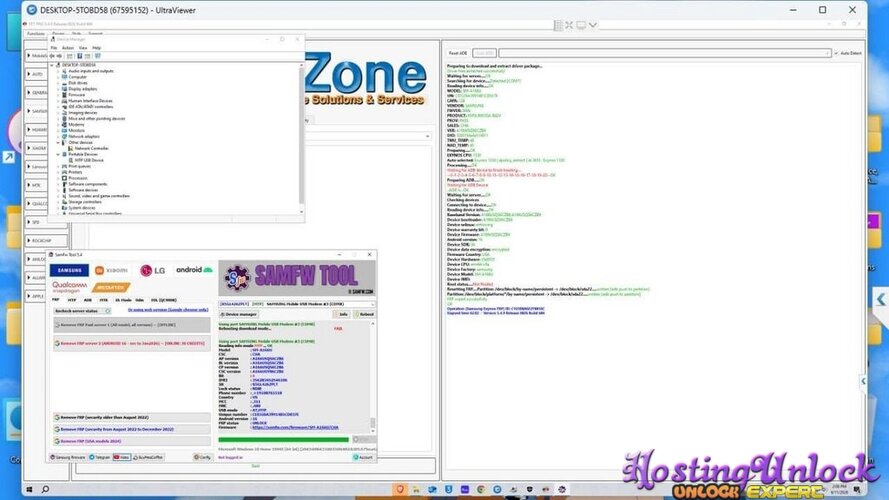The width and height of the screenshot is (889, 500).
Task: Expand the Modems node
Action: point(58,125)
